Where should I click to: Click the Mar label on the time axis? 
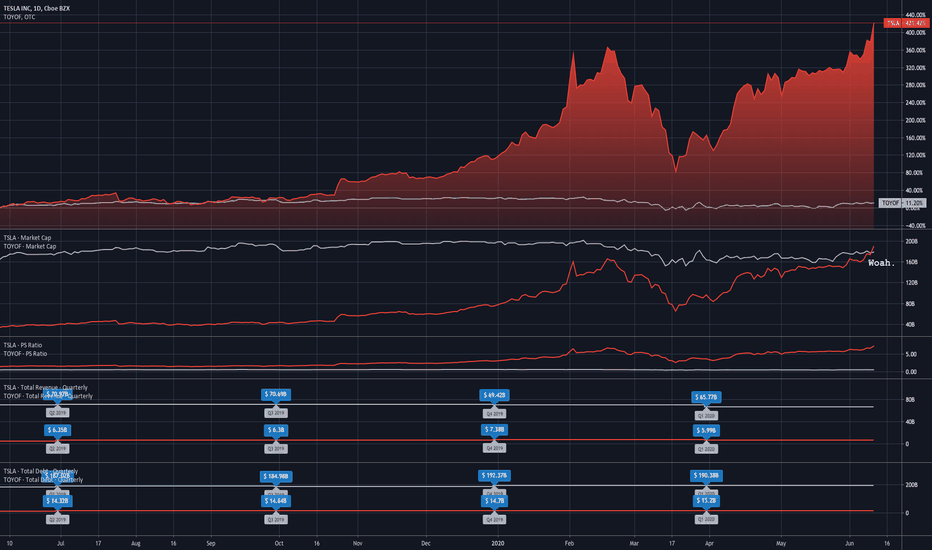(634, 543)
